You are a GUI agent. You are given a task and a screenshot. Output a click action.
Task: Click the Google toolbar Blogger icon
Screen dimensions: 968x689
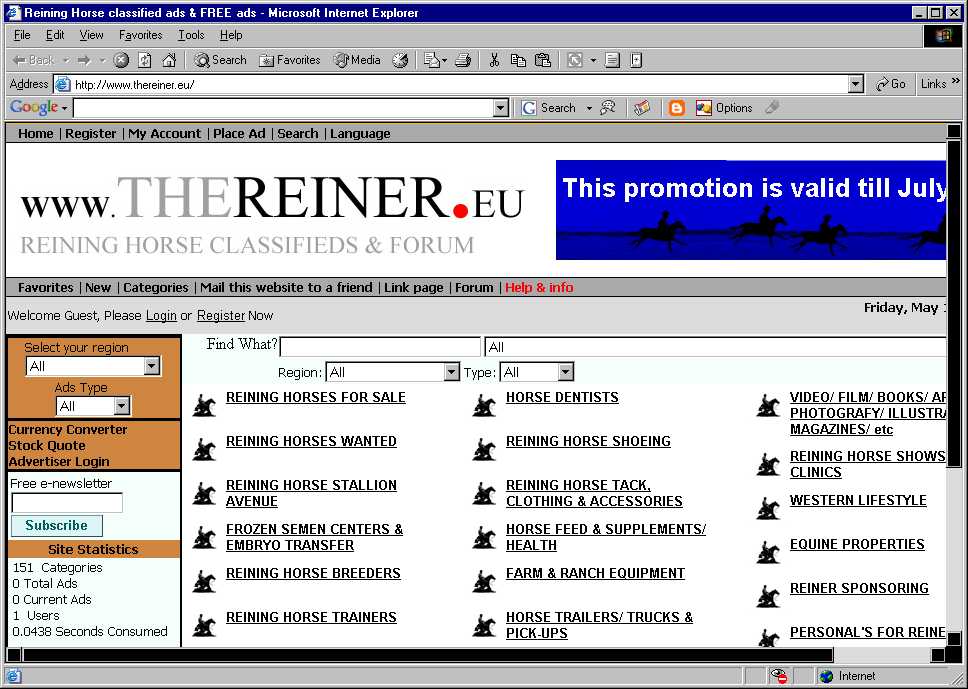pyautogui.click(x=677, y=108)
